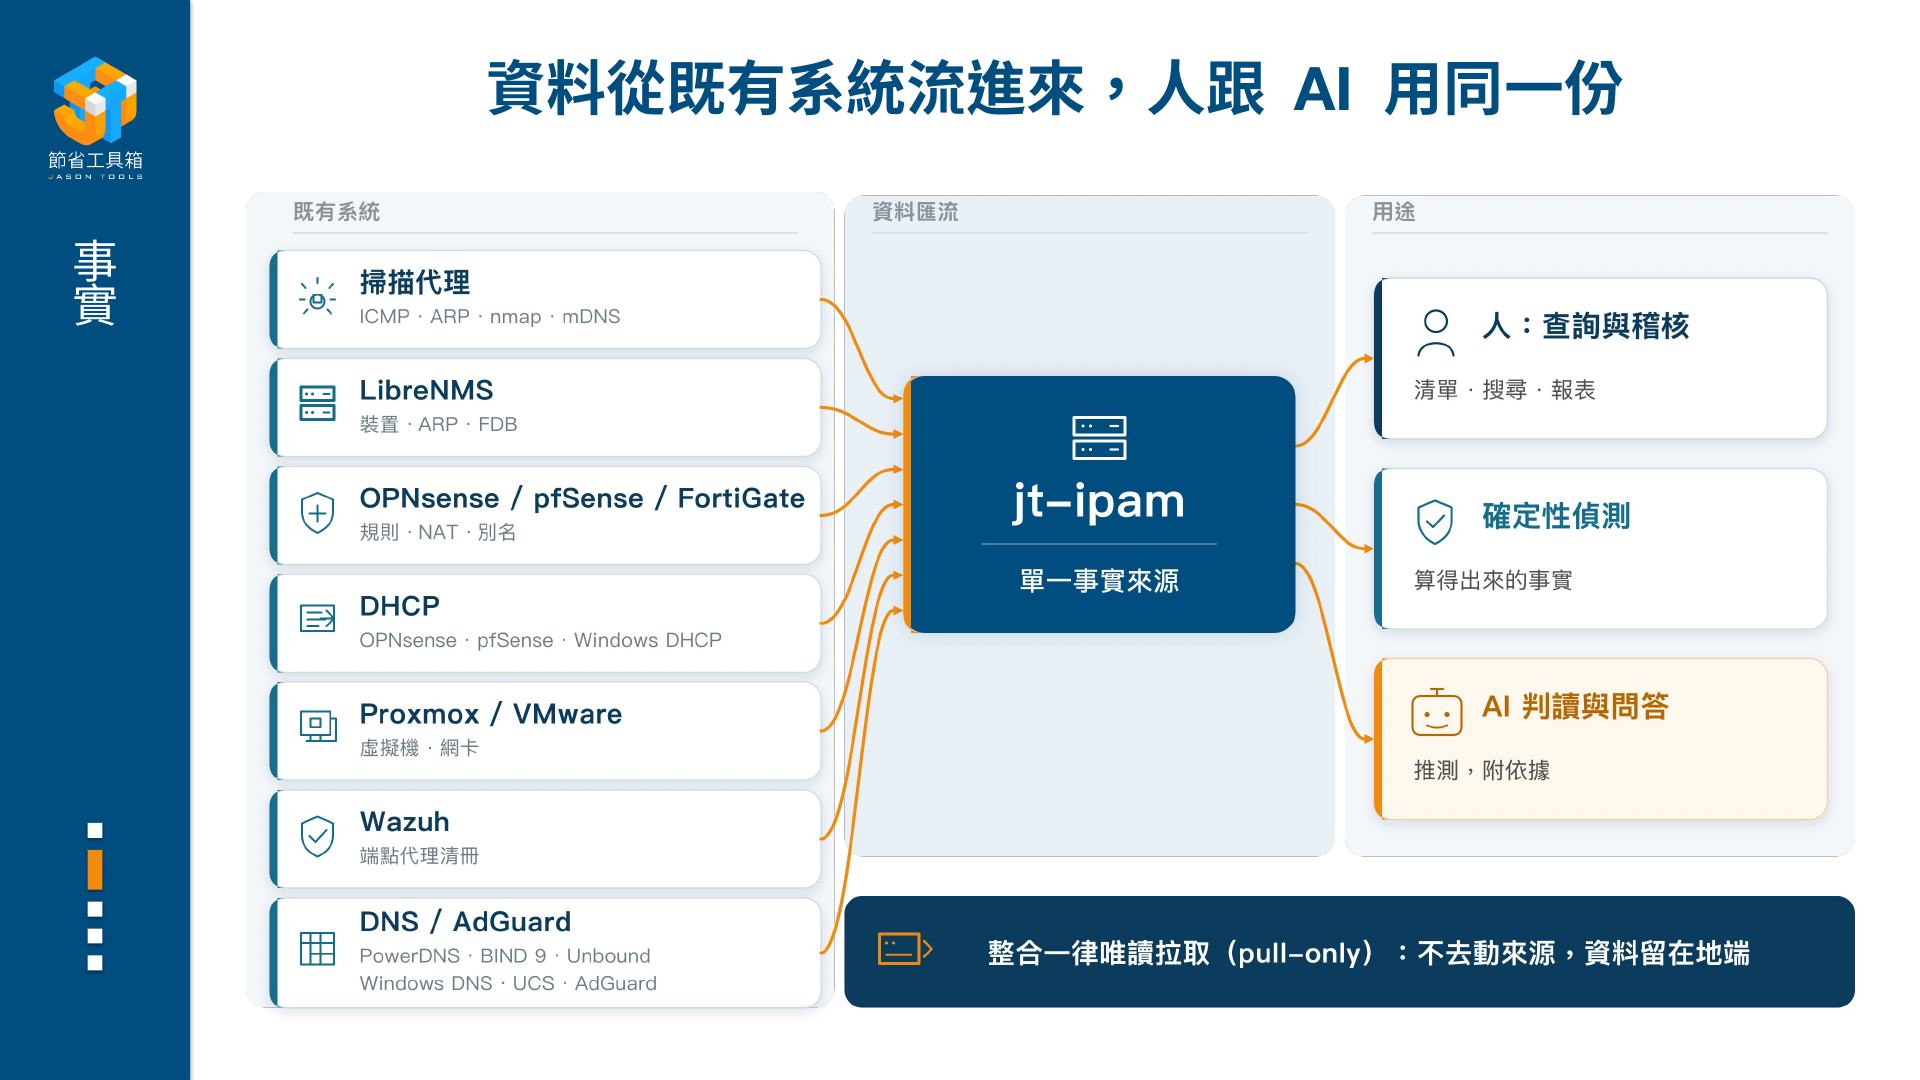
Task: Click '虛擬機 · 網卡' subtitle
Action: [x=419, y=748]
